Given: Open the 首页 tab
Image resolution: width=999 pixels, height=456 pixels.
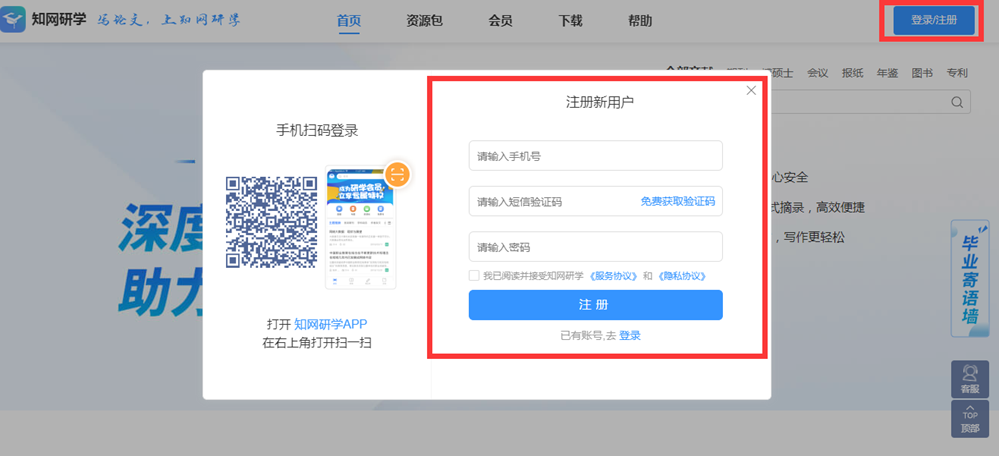Looking at the screenshot, I should click(349, 21).
